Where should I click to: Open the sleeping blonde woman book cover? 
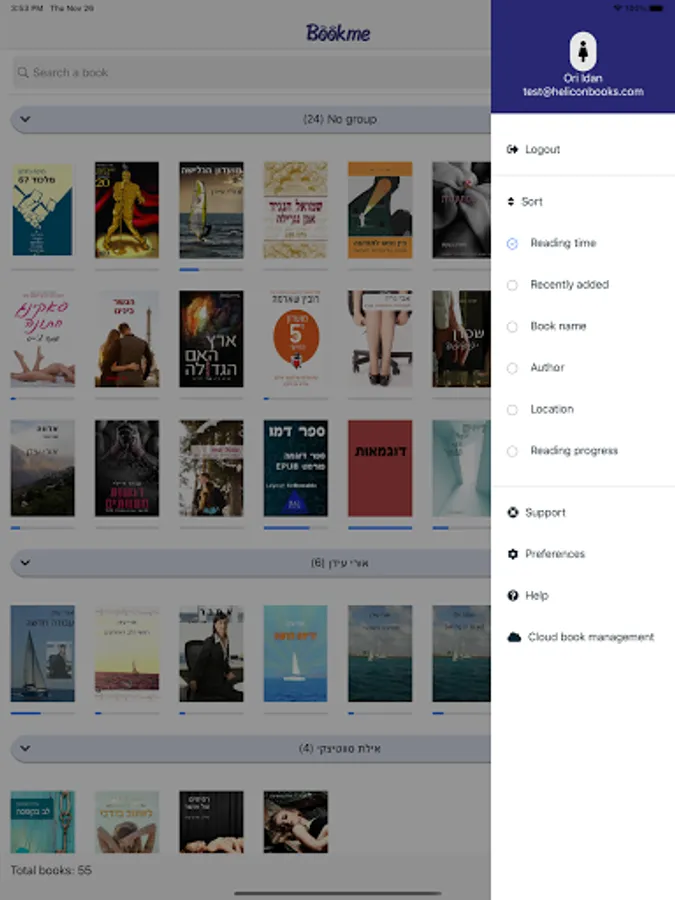click(296, 822)
